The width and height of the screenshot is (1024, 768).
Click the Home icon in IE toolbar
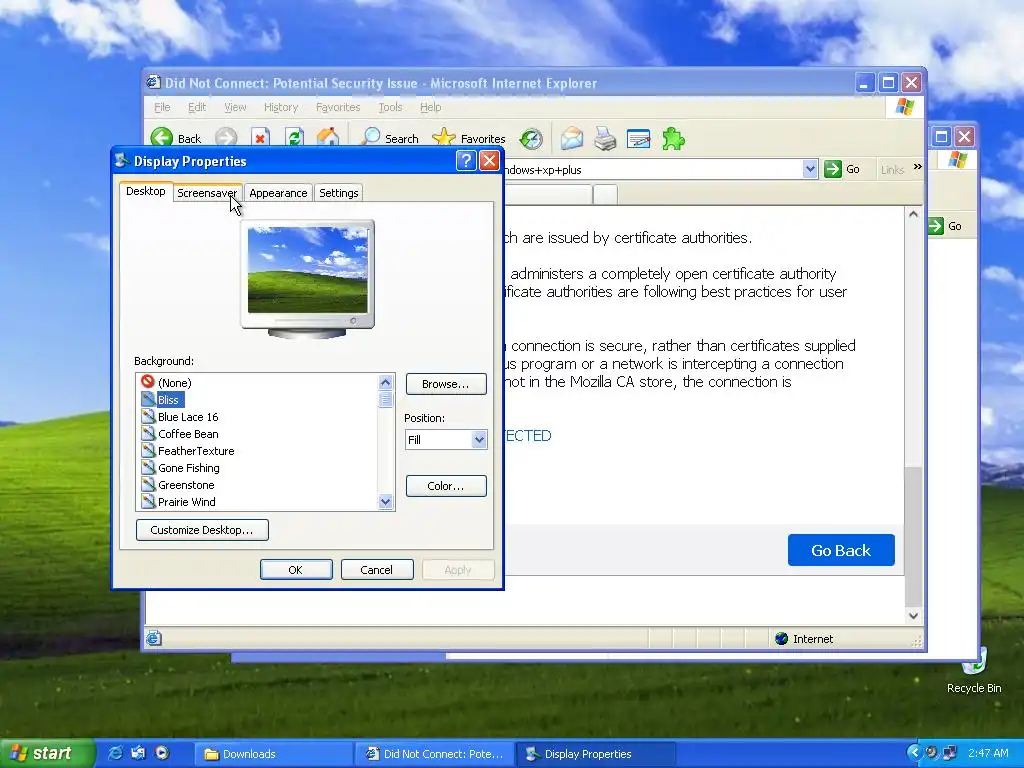[x=328, y=138]
